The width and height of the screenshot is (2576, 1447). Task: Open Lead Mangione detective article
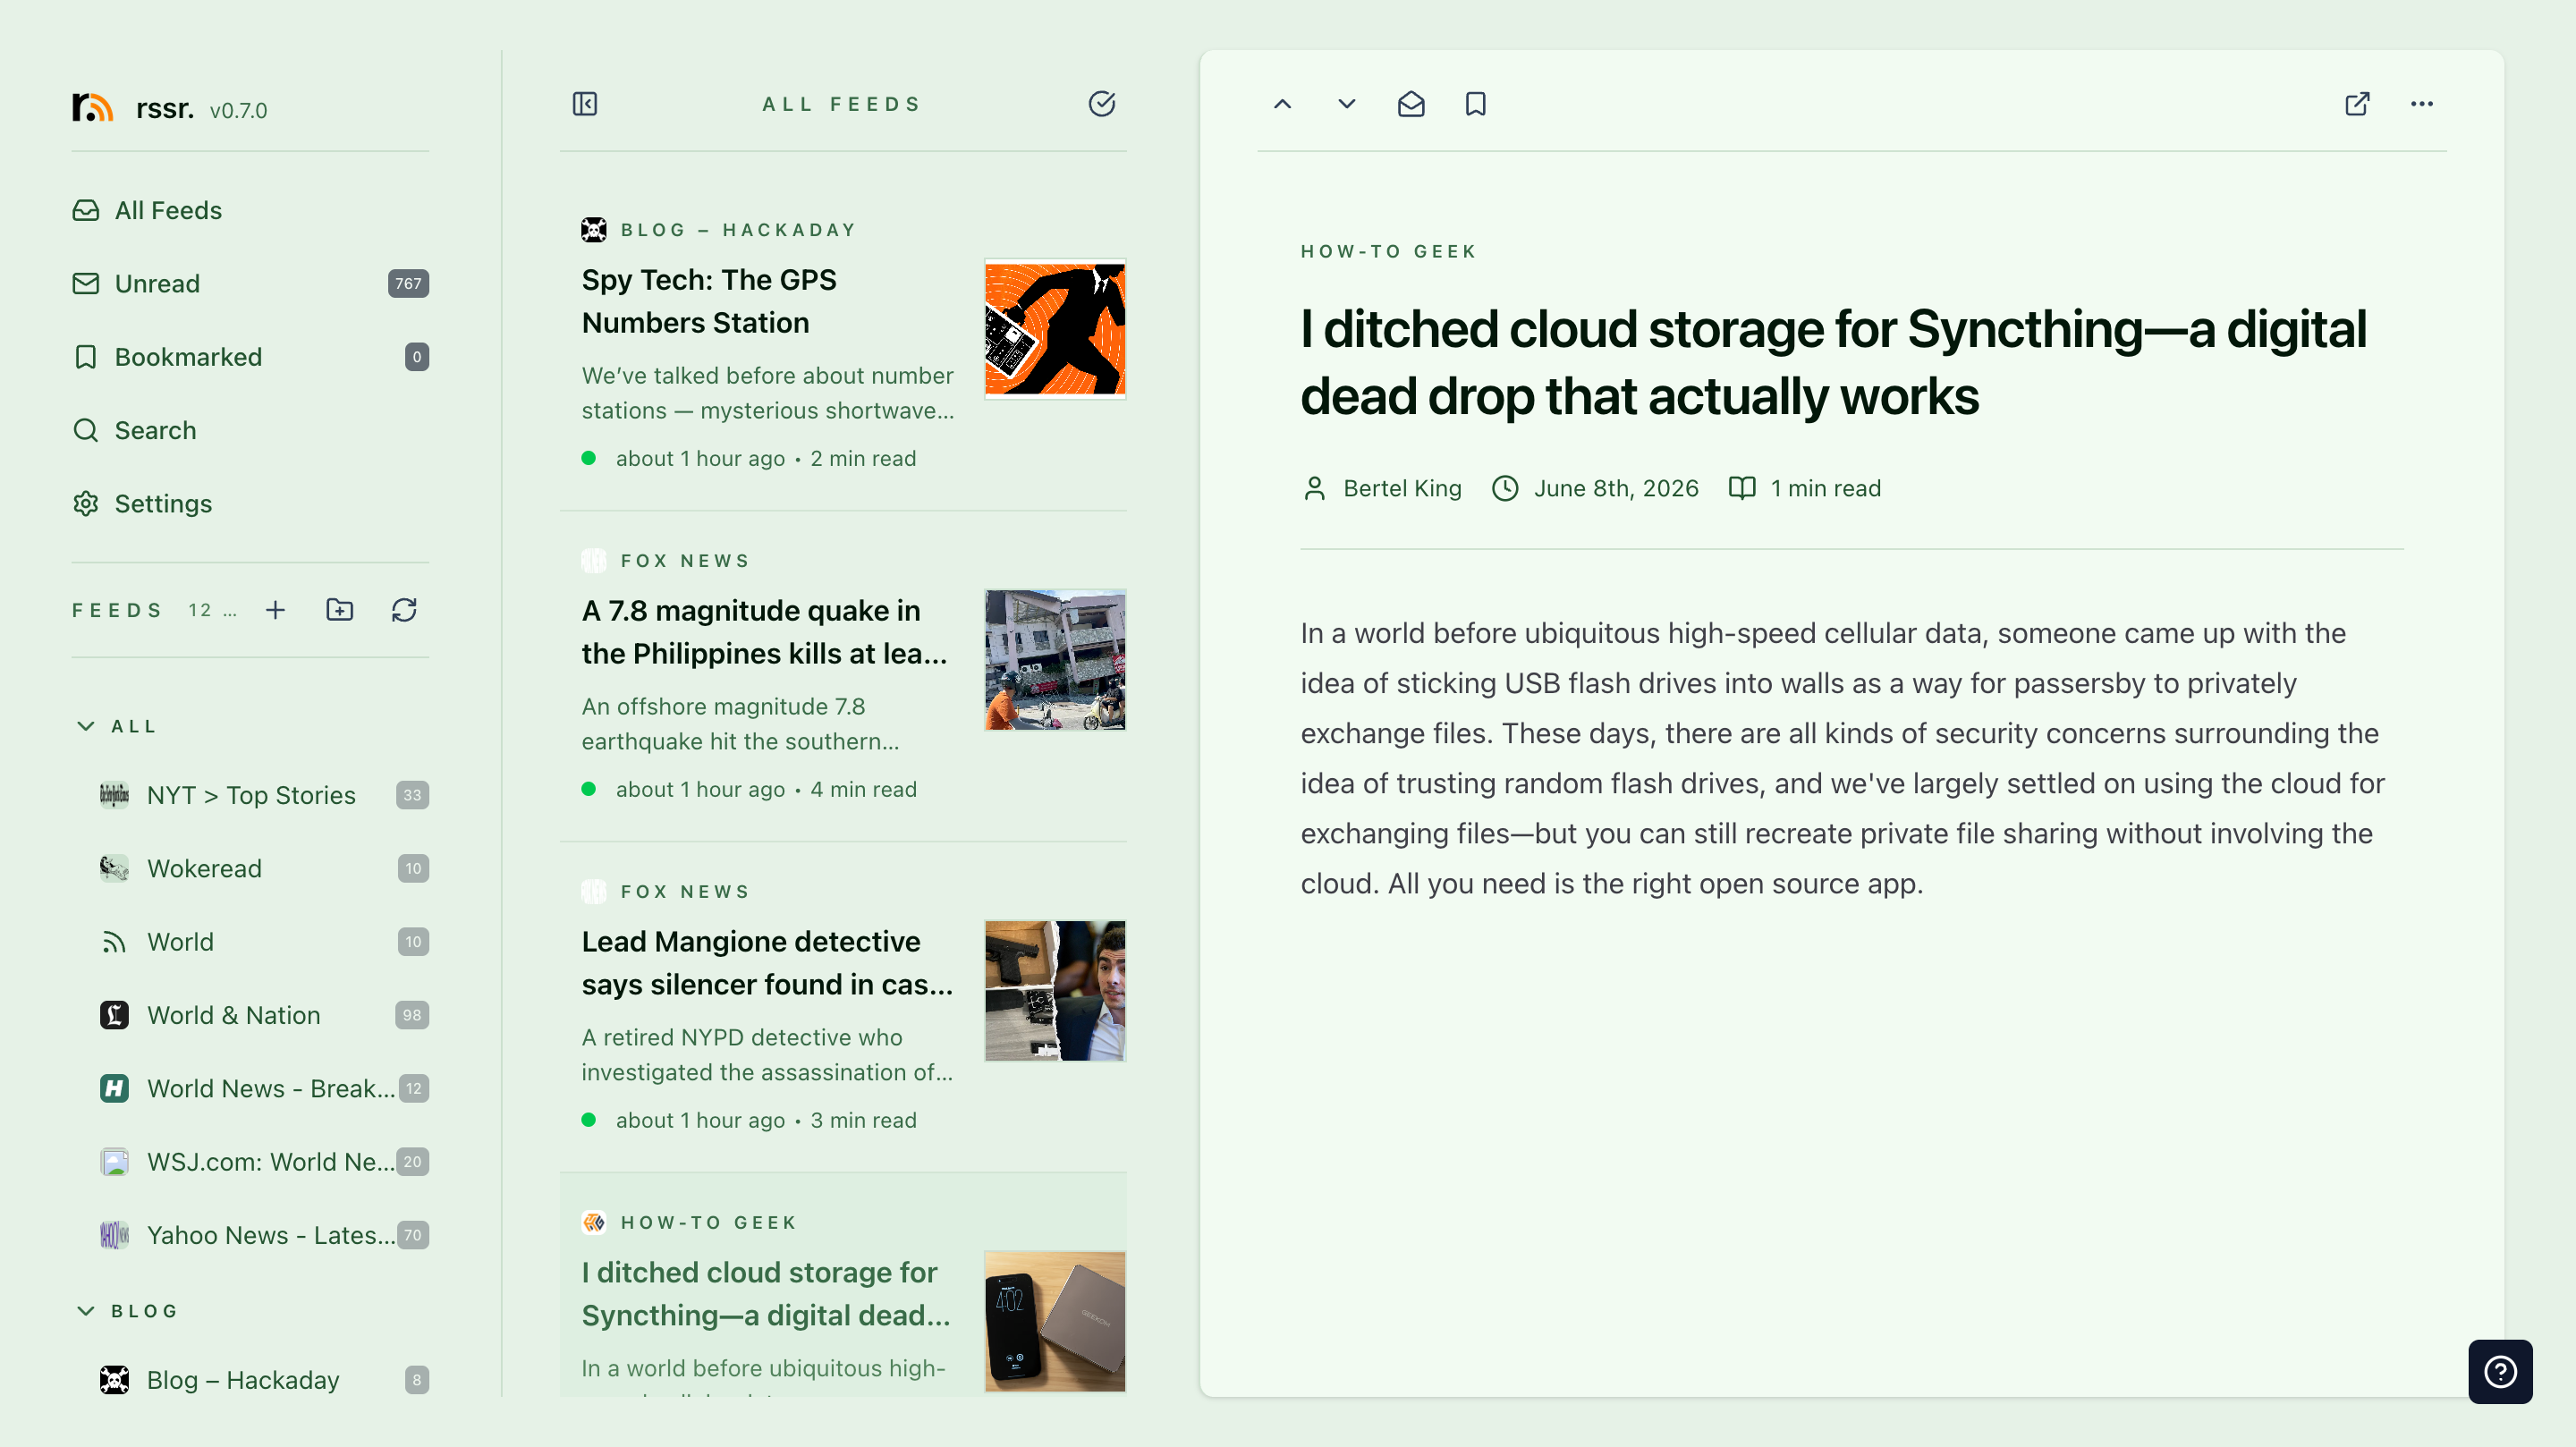click(843, 1007)
